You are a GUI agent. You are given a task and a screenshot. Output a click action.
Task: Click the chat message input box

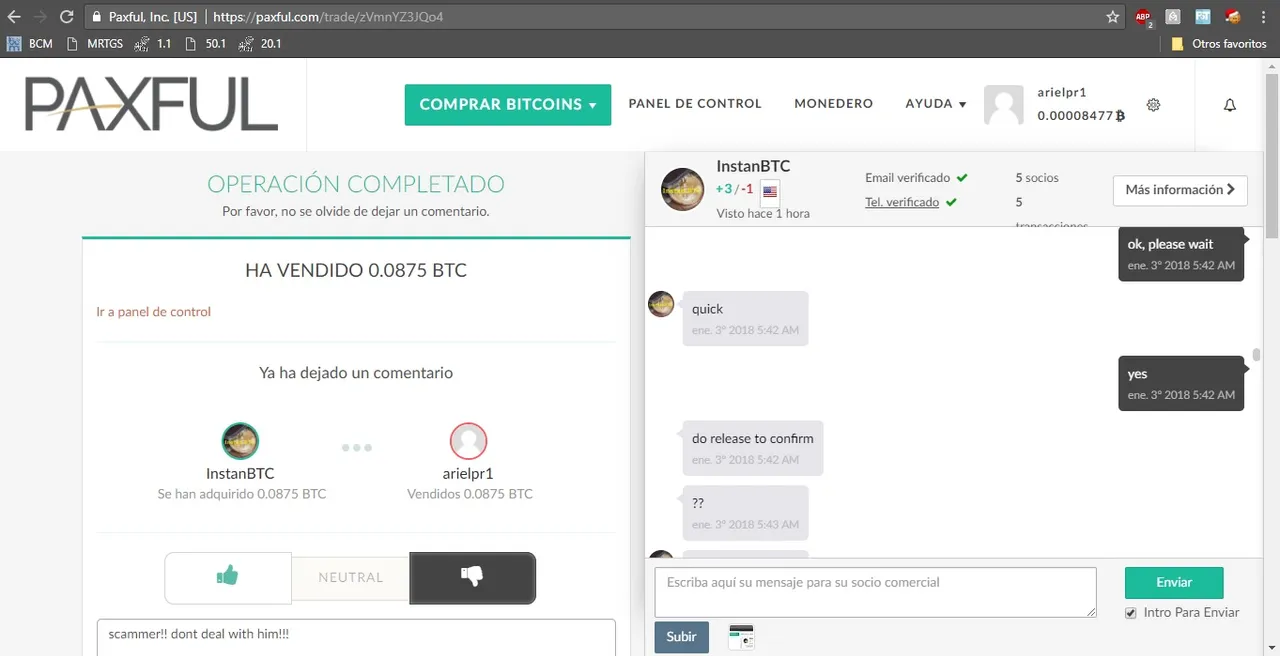[x=875, y=592]
